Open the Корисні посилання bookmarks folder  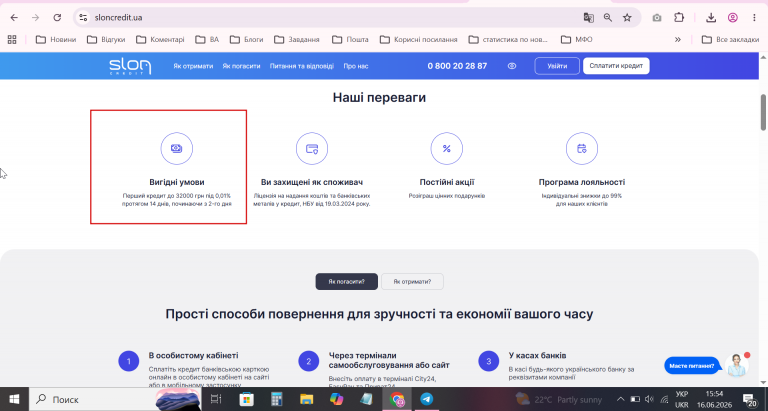point(419,39)
